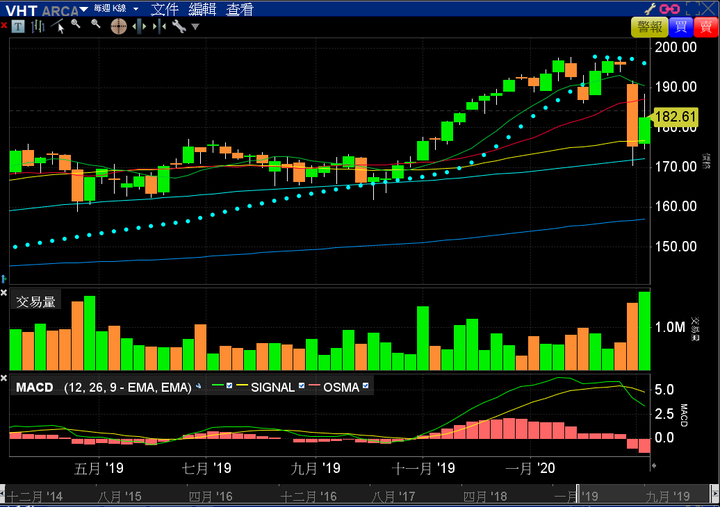720x507 pixels.
Task: Toggle the MACD green line checkbox
Action: point(229,386)
